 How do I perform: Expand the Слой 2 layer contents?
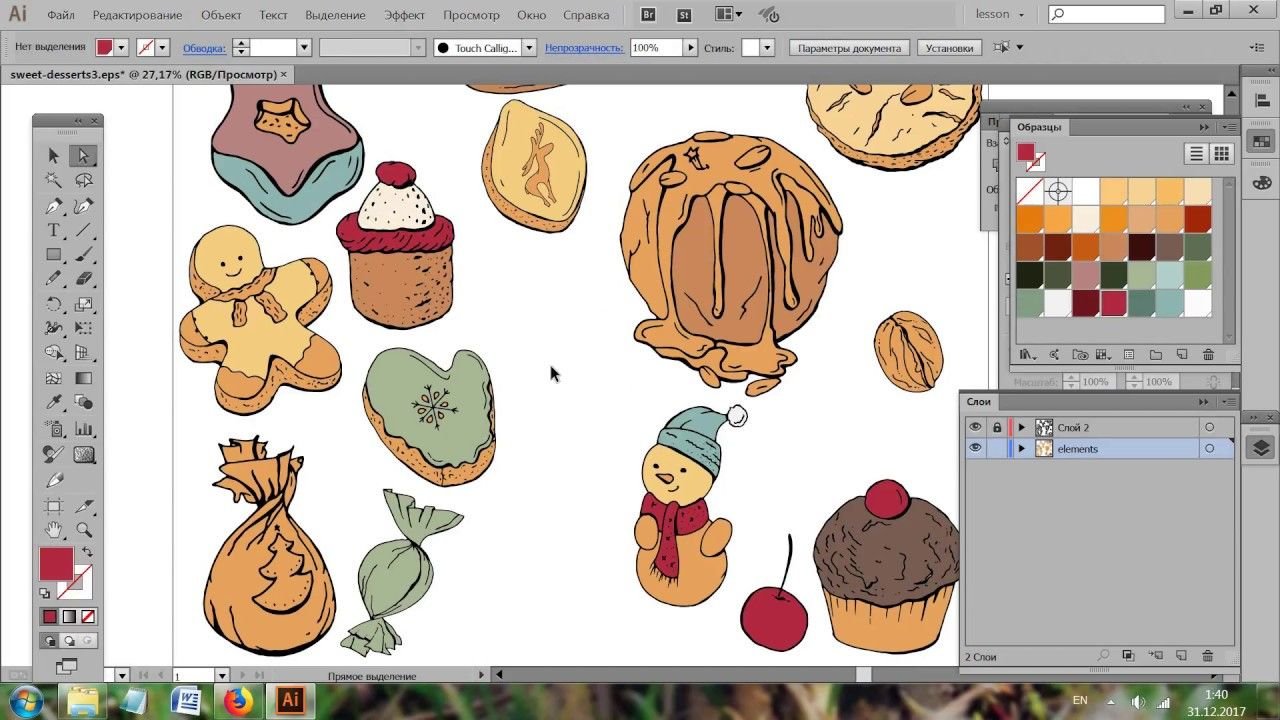1021,427
